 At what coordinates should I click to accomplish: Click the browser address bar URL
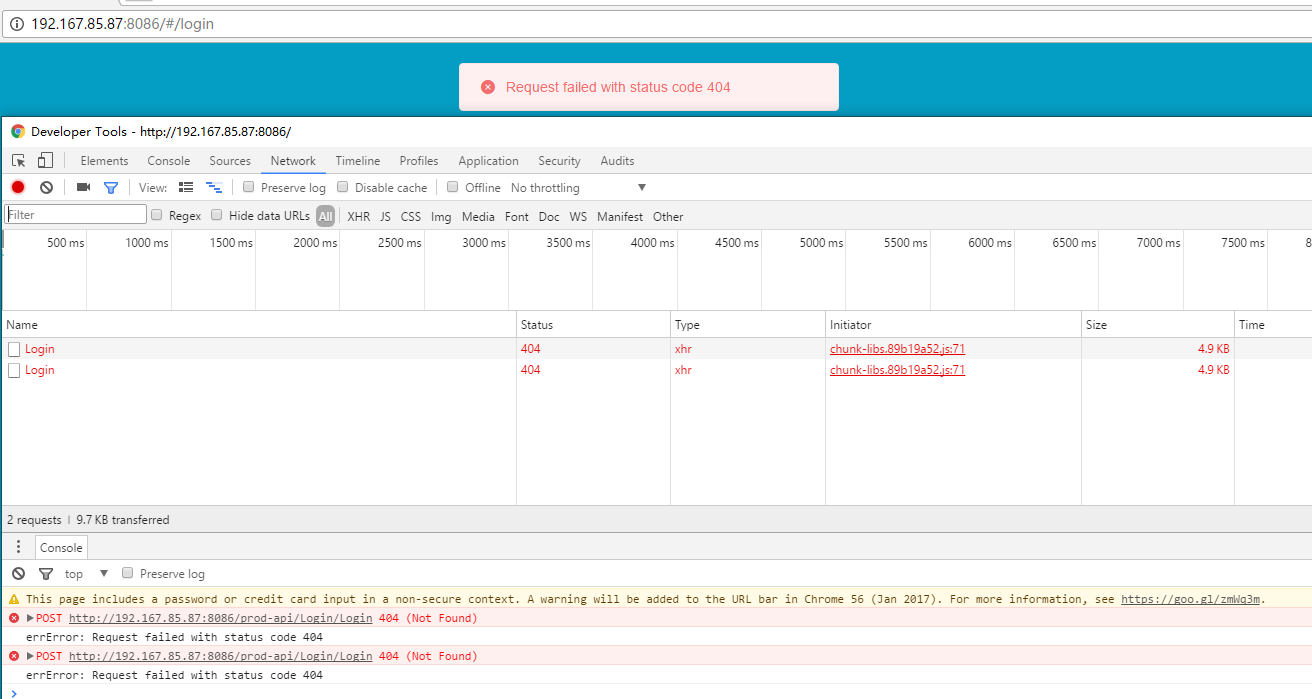point(122,24)
